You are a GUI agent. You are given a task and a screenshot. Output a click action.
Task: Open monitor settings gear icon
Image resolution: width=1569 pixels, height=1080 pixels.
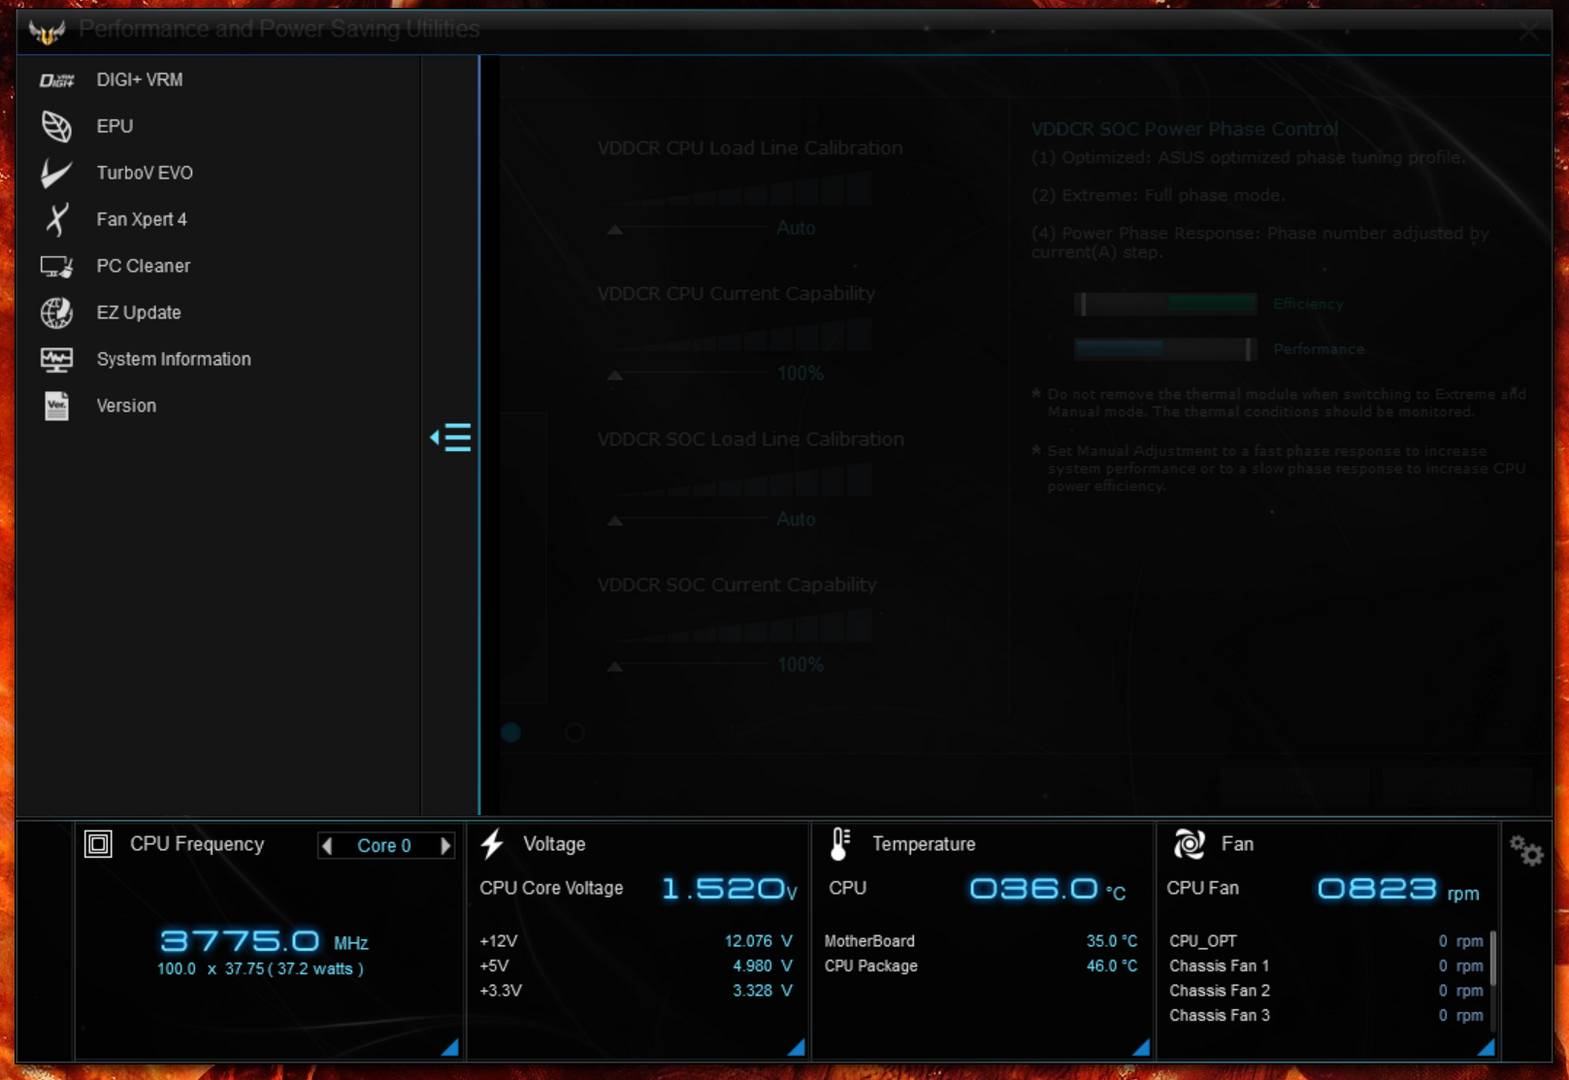tap(1527, 851)
